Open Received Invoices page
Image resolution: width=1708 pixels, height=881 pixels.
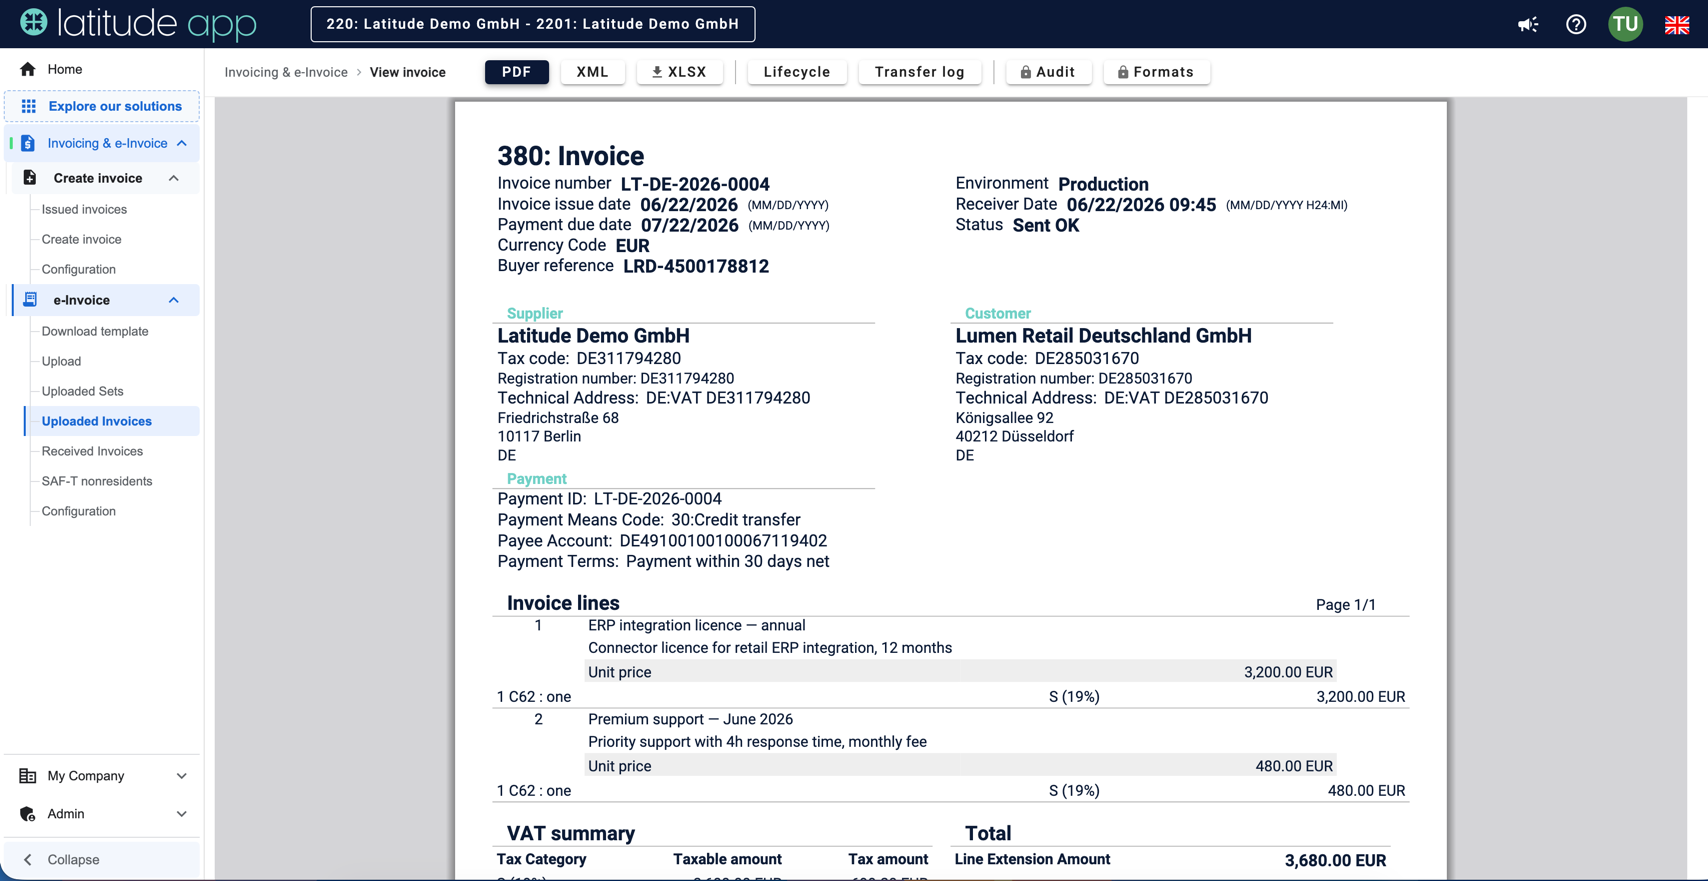(x=93, y=451)
